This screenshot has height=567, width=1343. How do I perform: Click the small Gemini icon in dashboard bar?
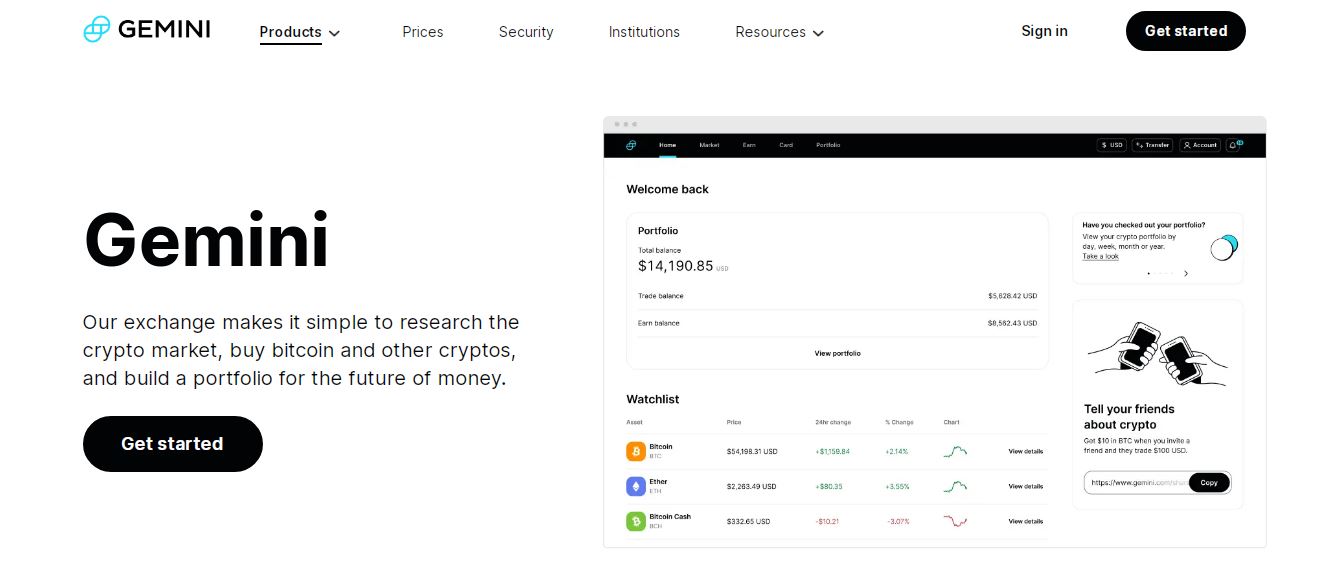point(631,145)
